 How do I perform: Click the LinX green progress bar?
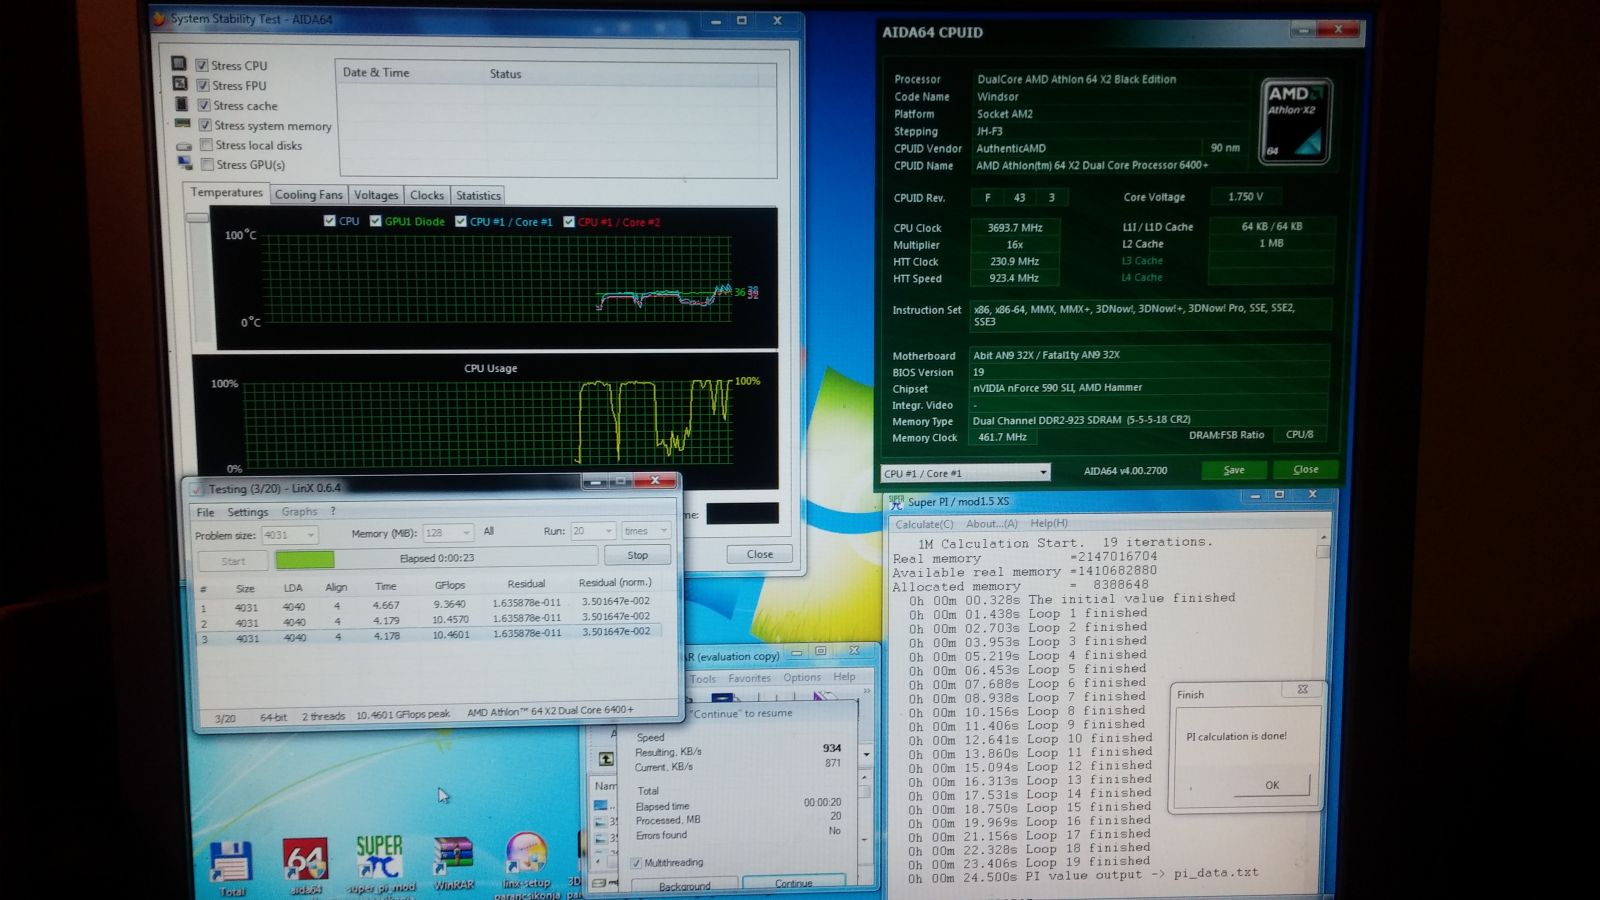coord(305,560)
